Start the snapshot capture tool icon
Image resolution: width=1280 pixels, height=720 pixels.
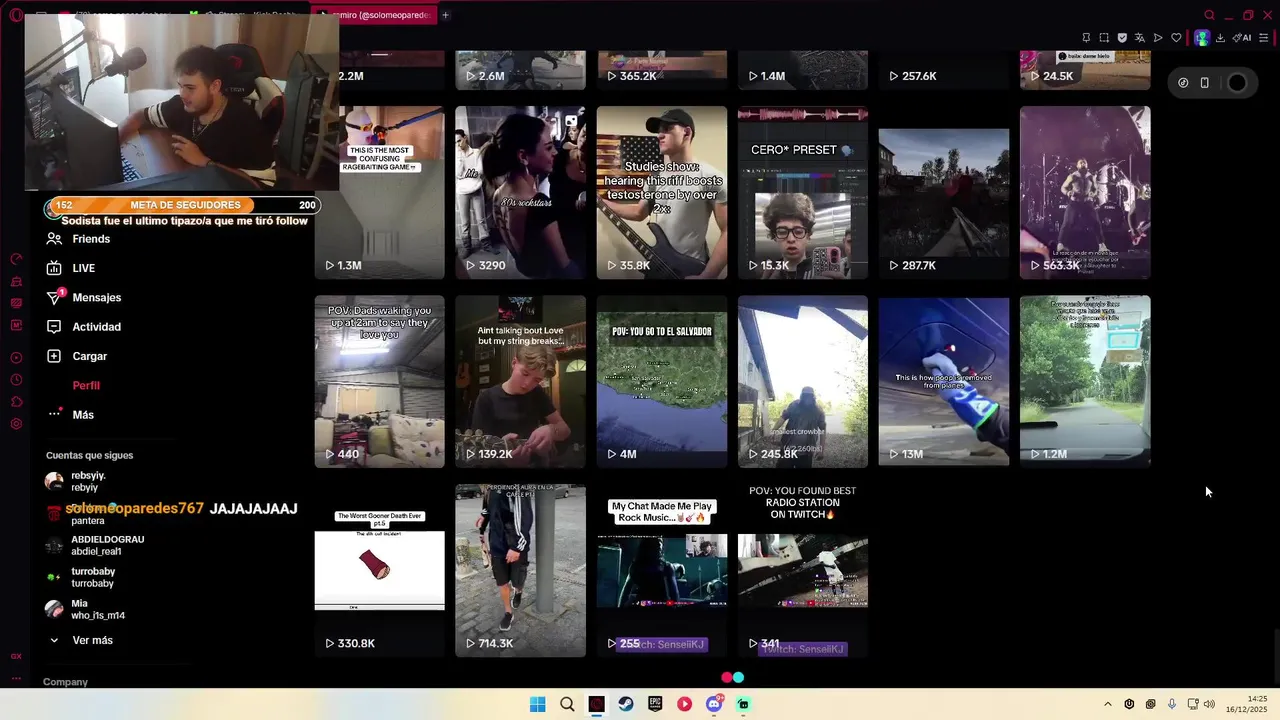1104,38
